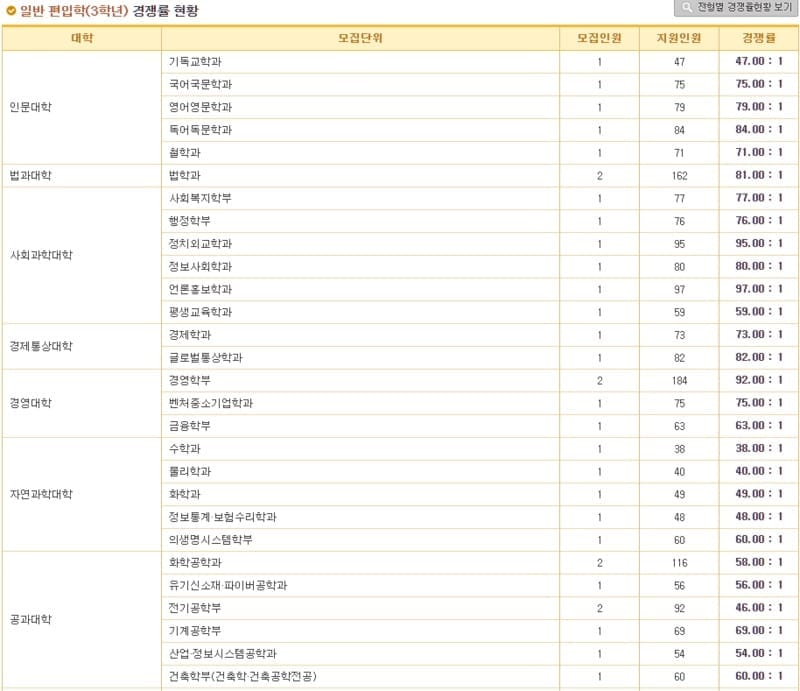Click the magnifier icon on the 전형별 경쟁률현황 보기 button
The width and height of the screenshot is (800, 691).
[687, 7]
